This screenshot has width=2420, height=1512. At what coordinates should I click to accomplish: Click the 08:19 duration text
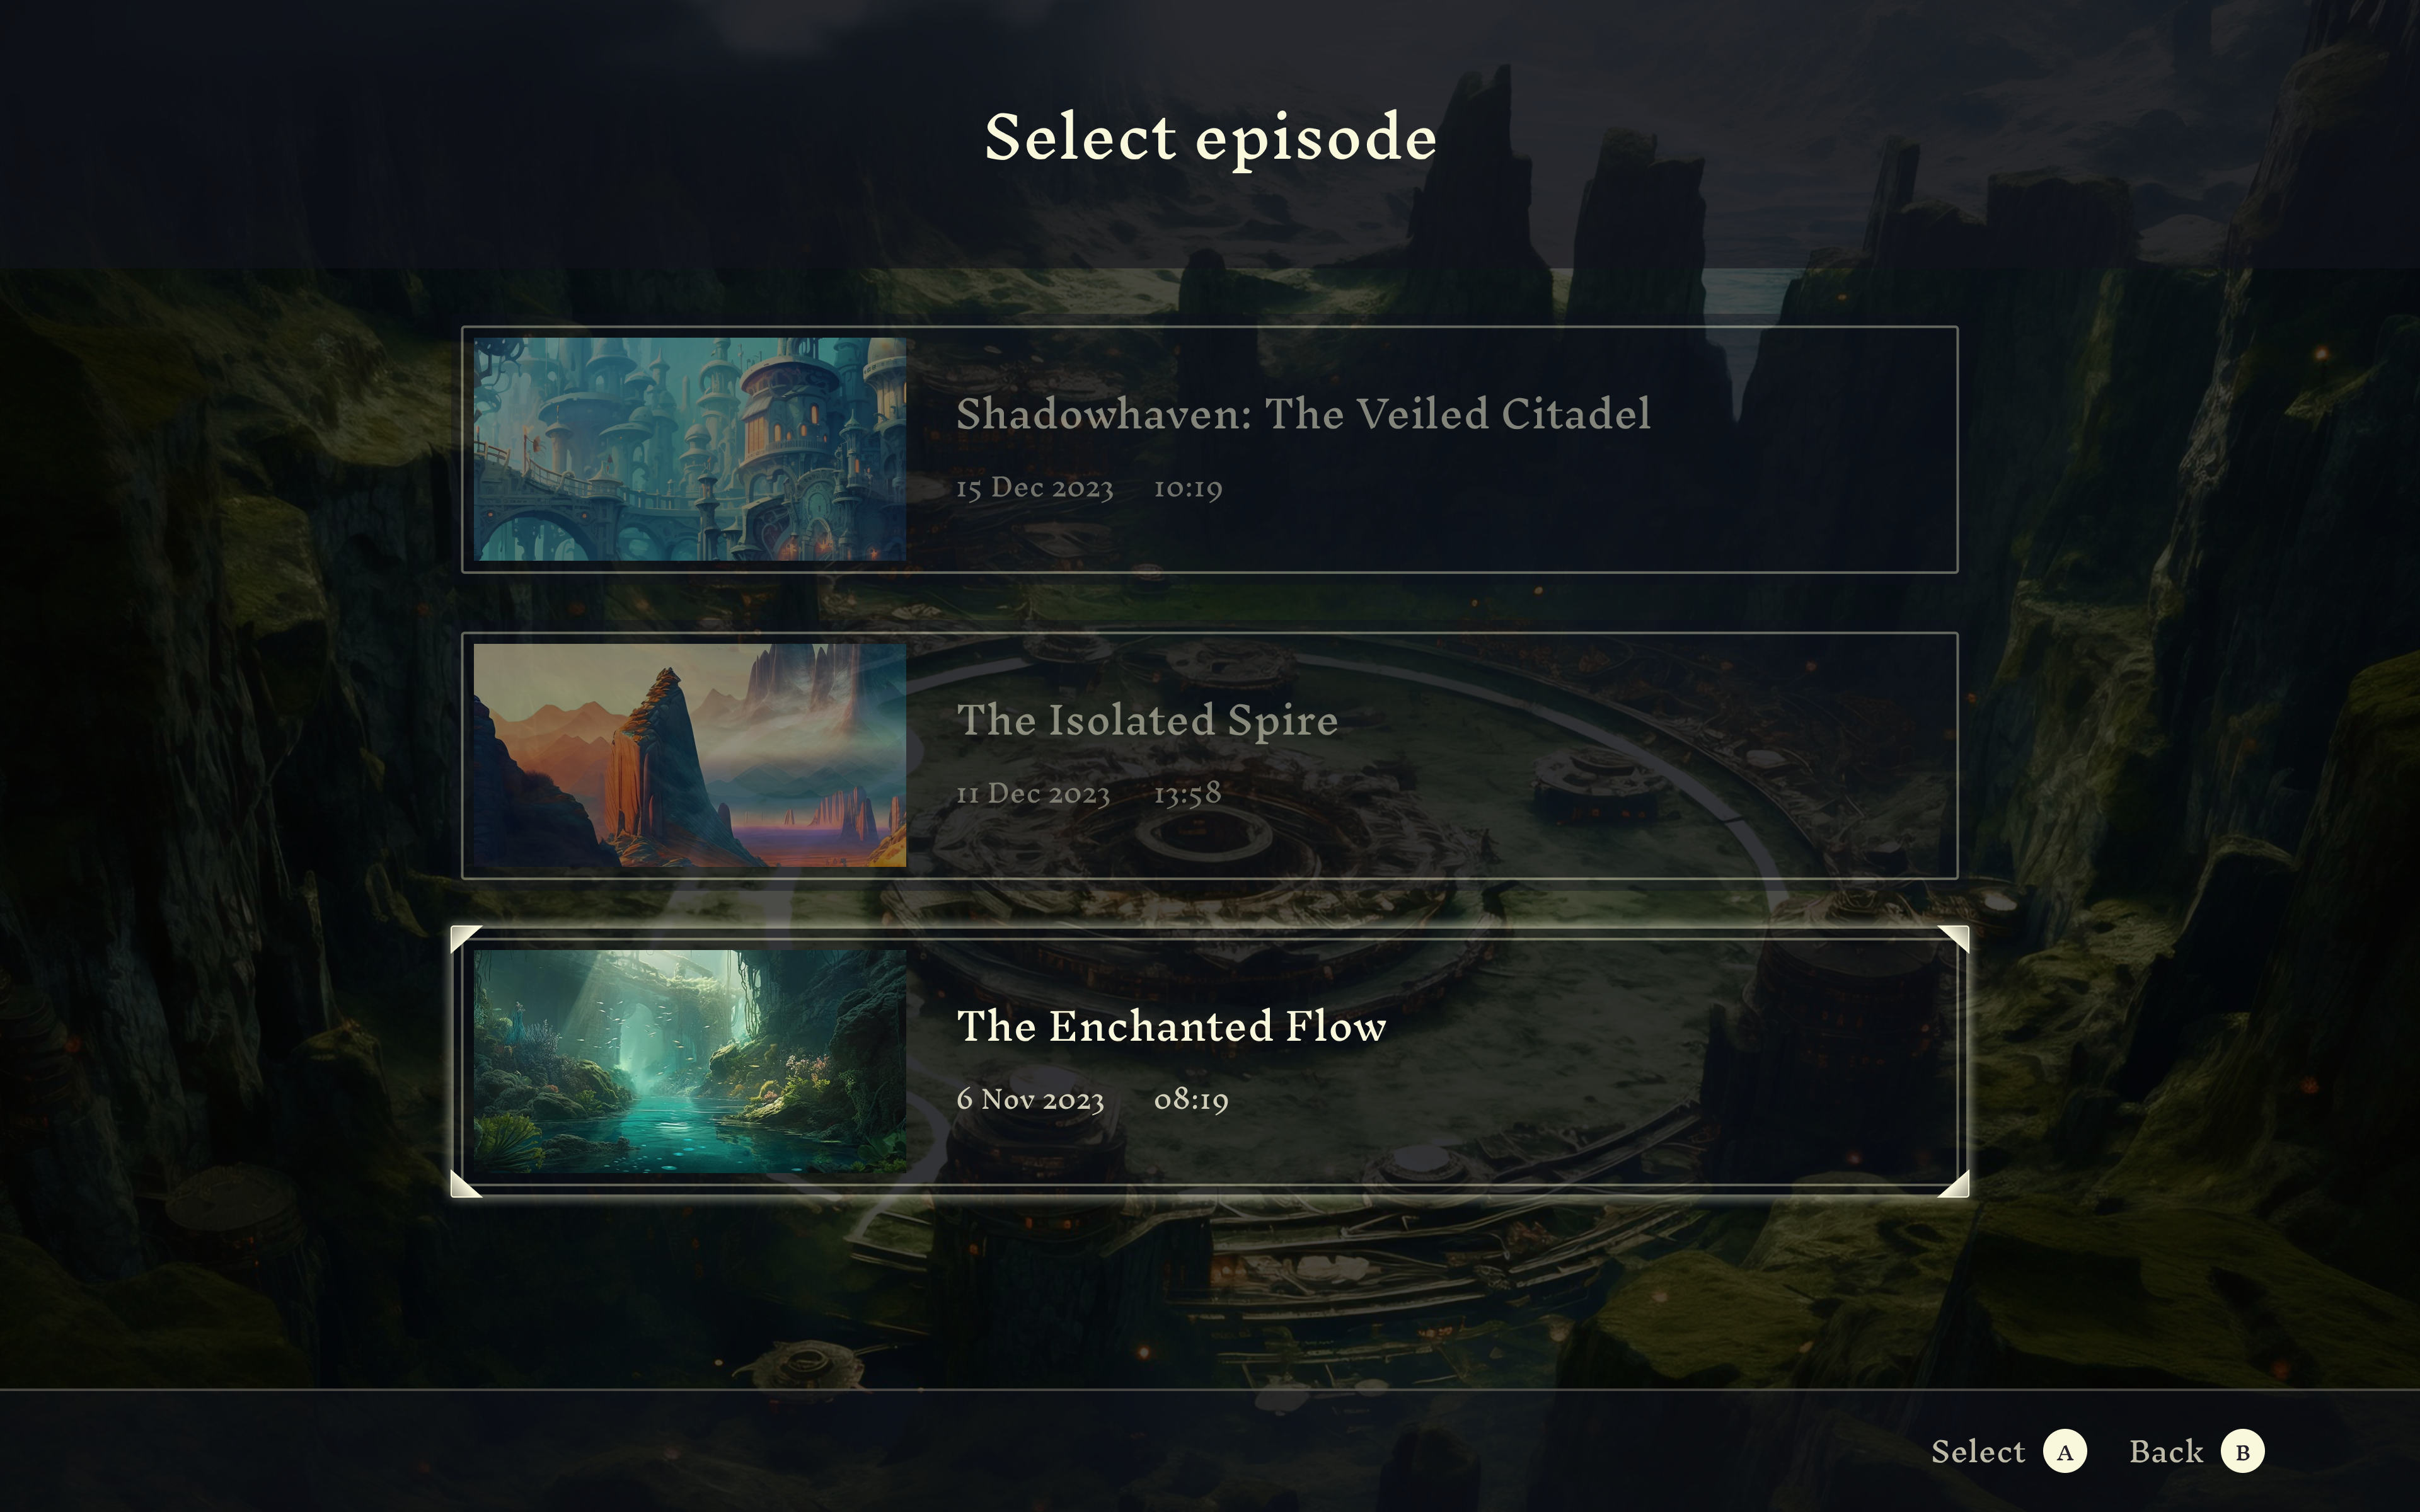point(1190,1100)
